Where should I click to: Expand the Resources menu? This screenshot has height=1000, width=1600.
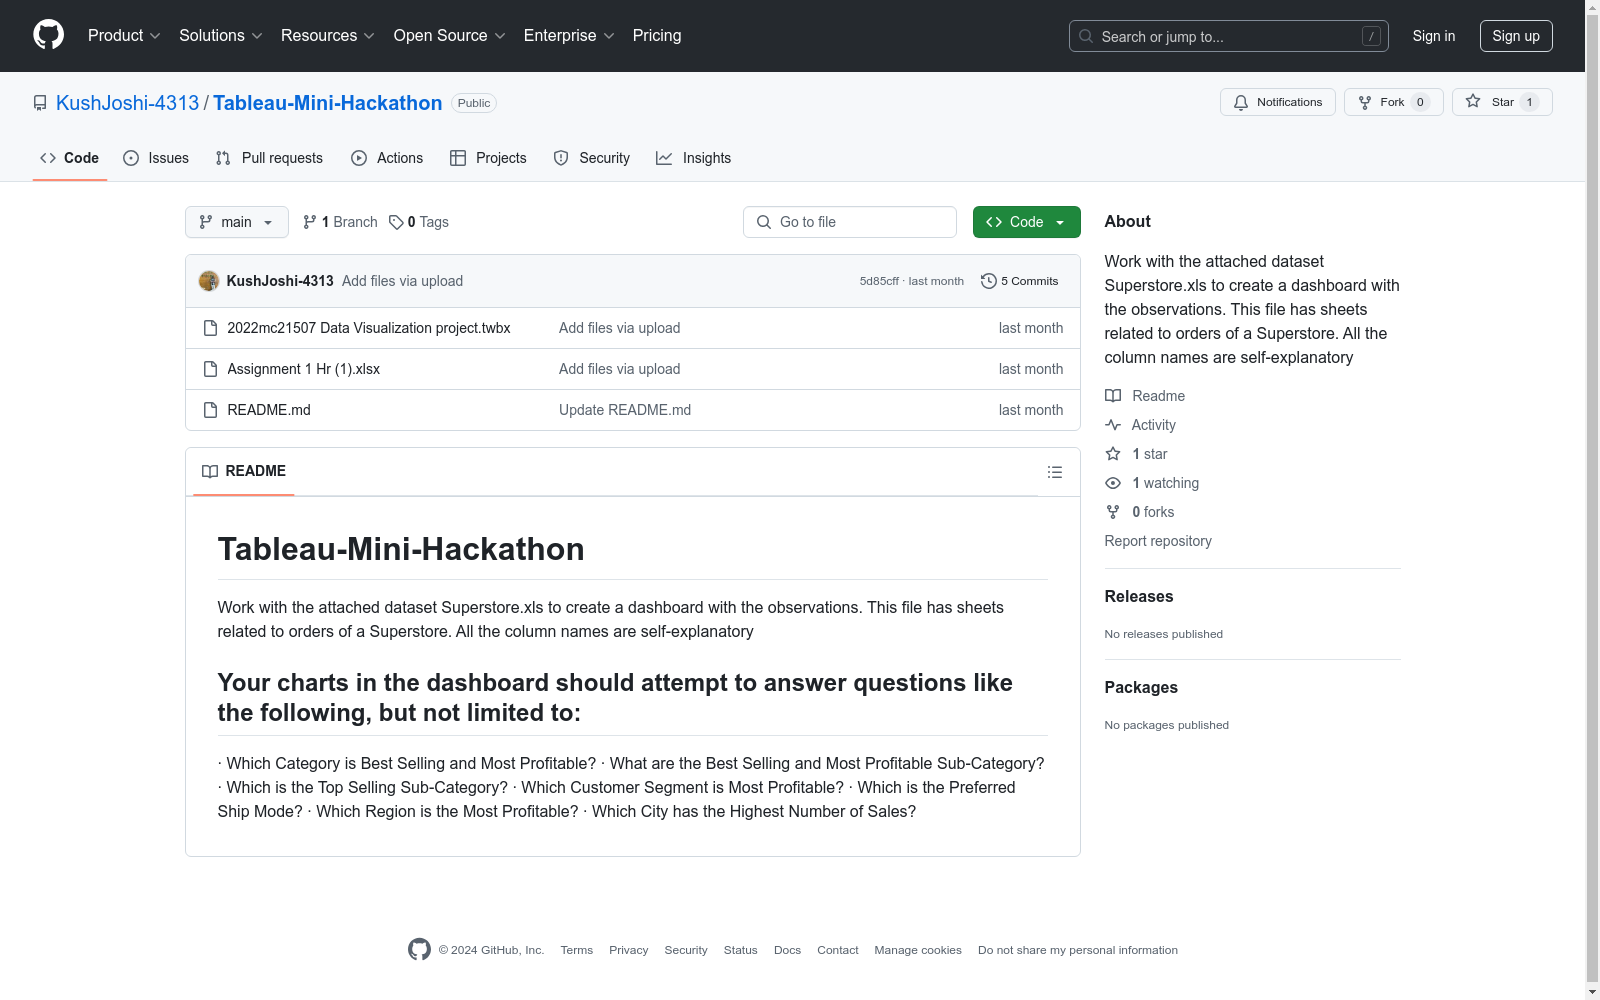(x=328, y=36)
